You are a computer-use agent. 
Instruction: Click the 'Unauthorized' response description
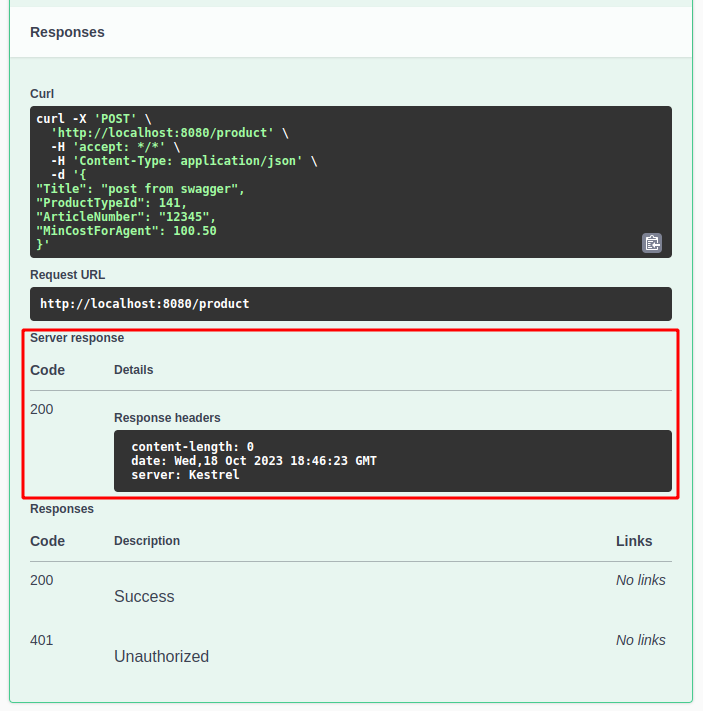click(x=161, y=657)
